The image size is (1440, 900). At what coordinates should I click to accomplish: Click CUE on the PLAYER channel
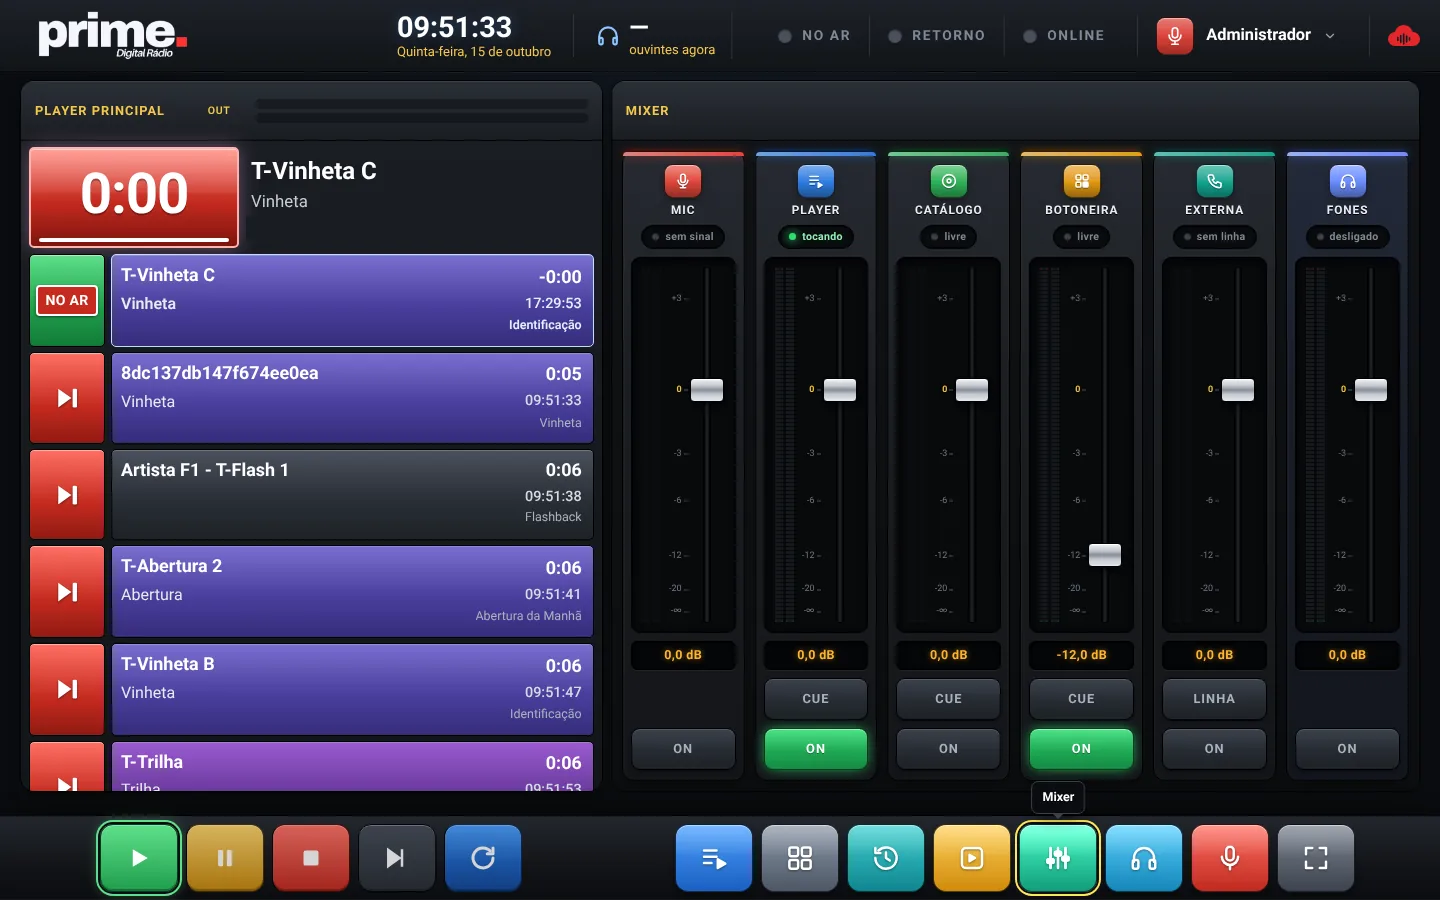coord(816,699)
